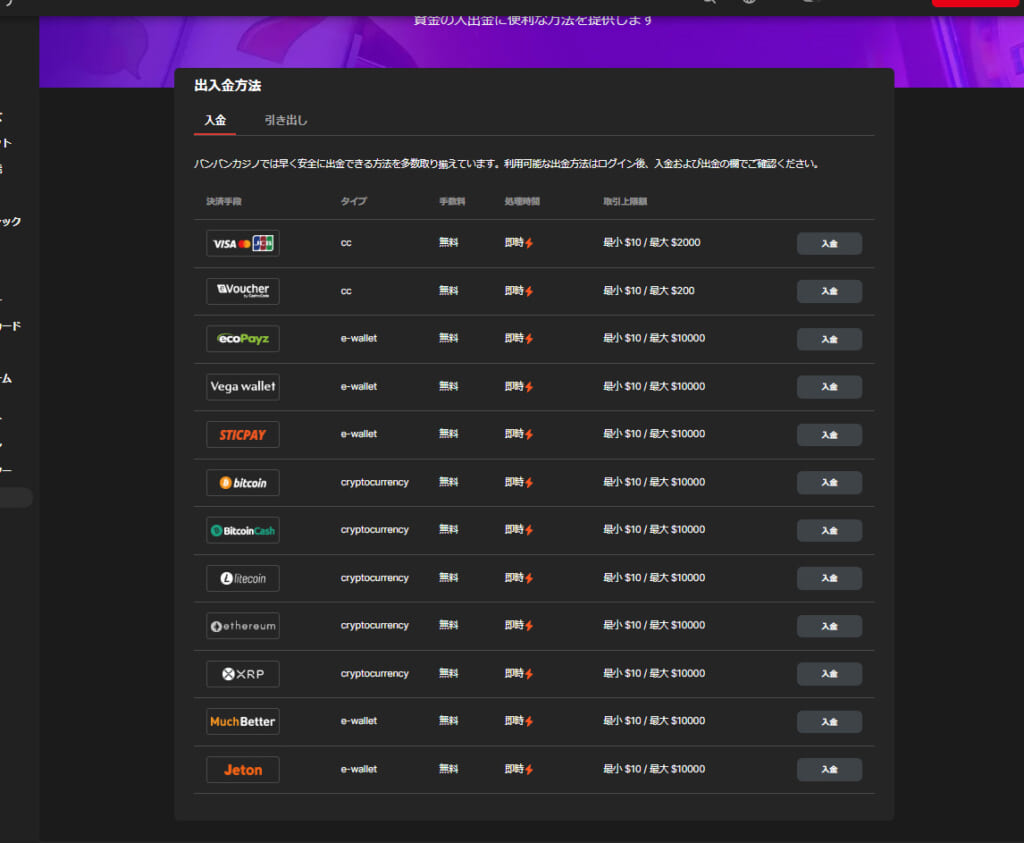Image resolution: width=1024 pixels, height=843 pixels.
Task: Click the litecoin logo
Action: 243,579
